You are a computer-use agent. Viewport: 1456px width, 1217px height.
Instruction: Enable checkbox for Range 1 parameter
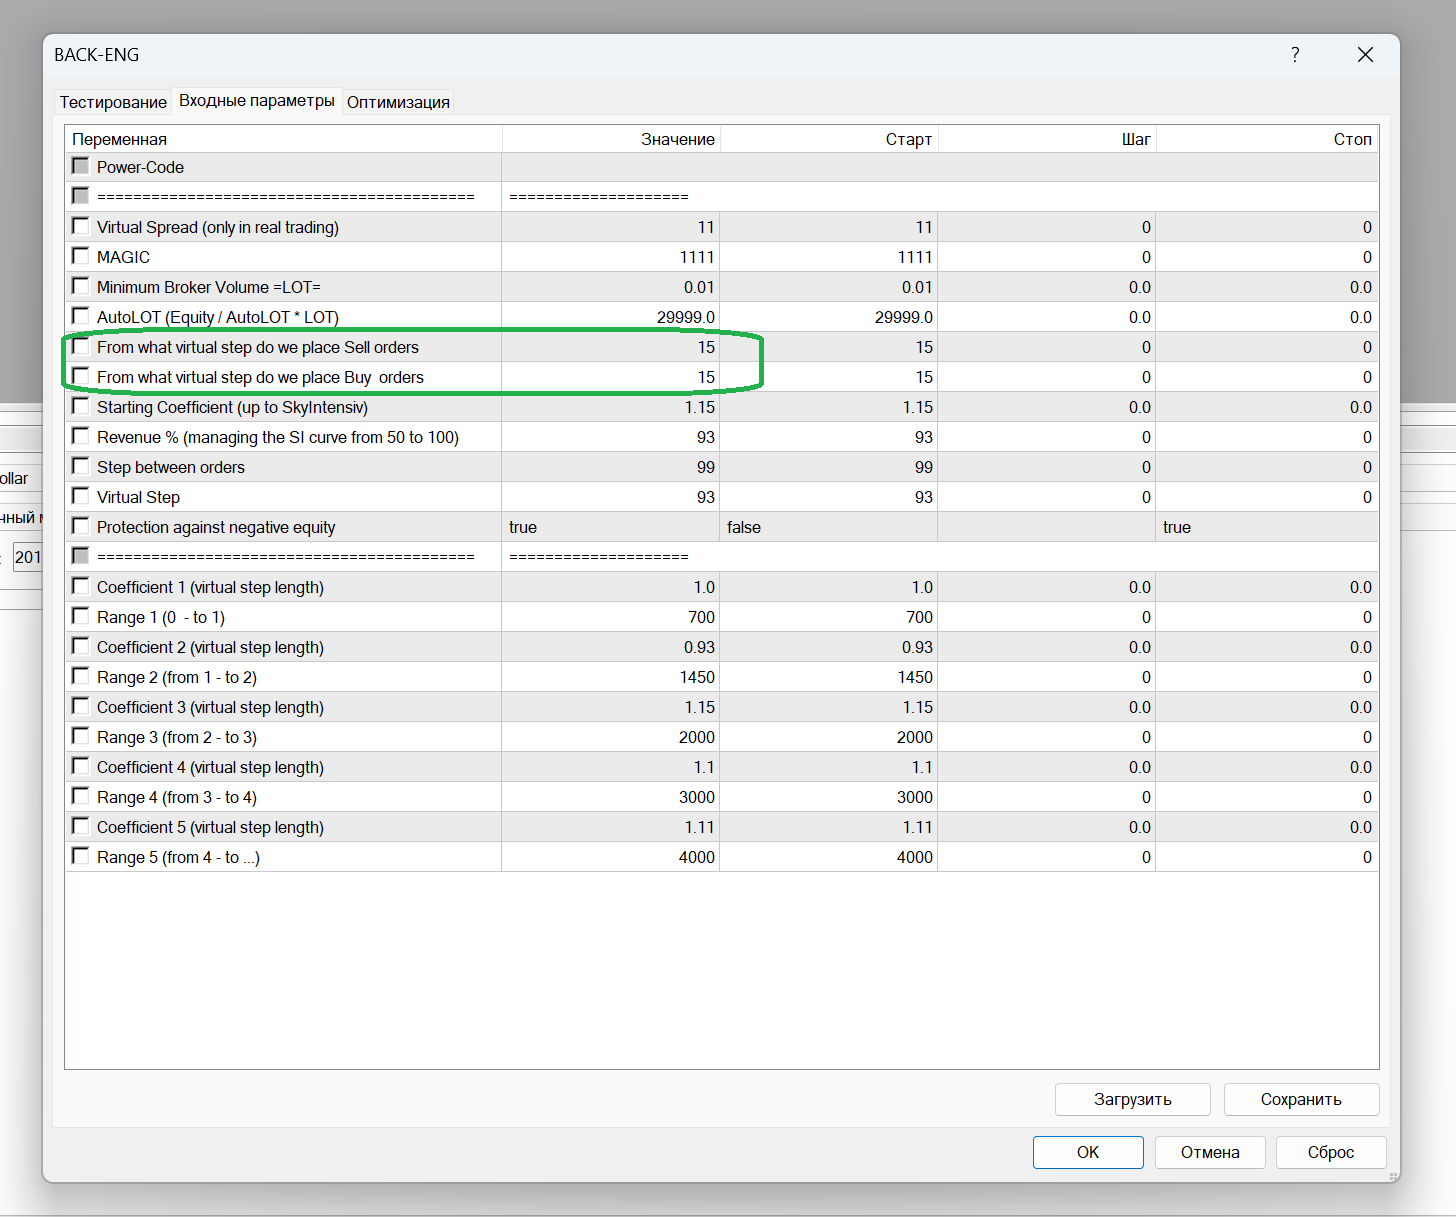pos(81,616)
